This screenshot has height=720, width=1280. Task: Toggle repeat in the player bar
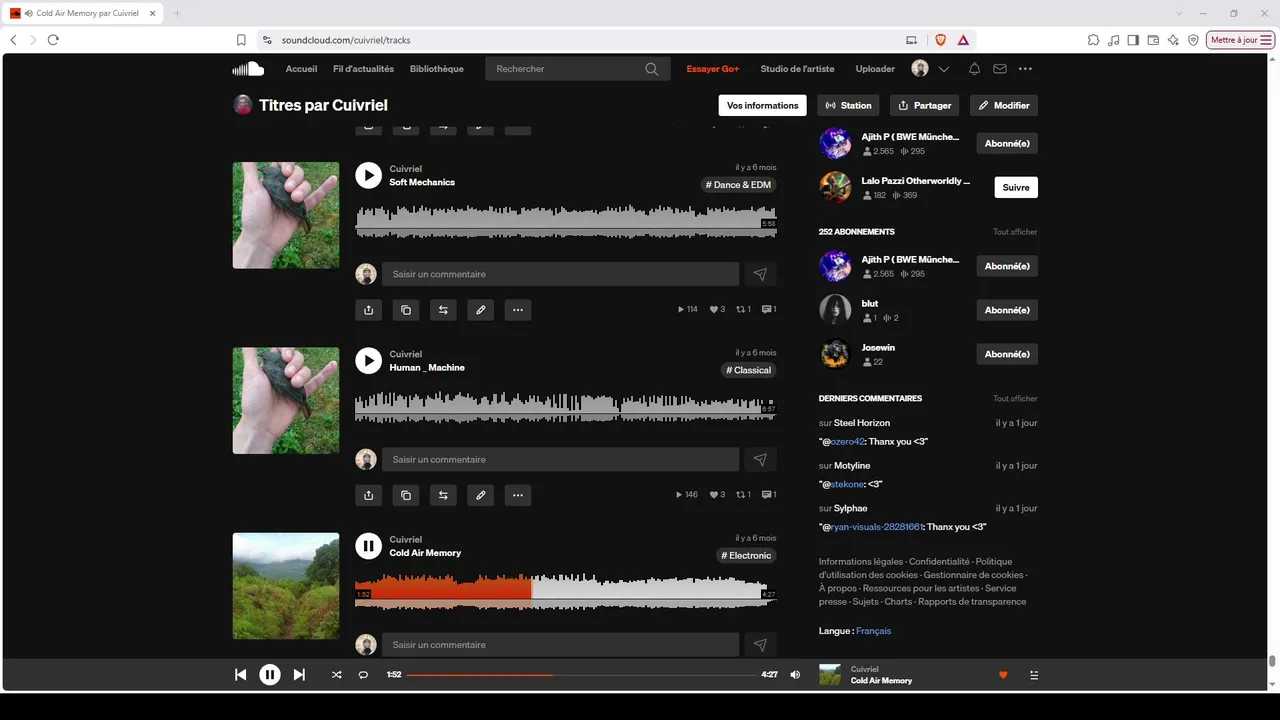click(x=363, y=675)
